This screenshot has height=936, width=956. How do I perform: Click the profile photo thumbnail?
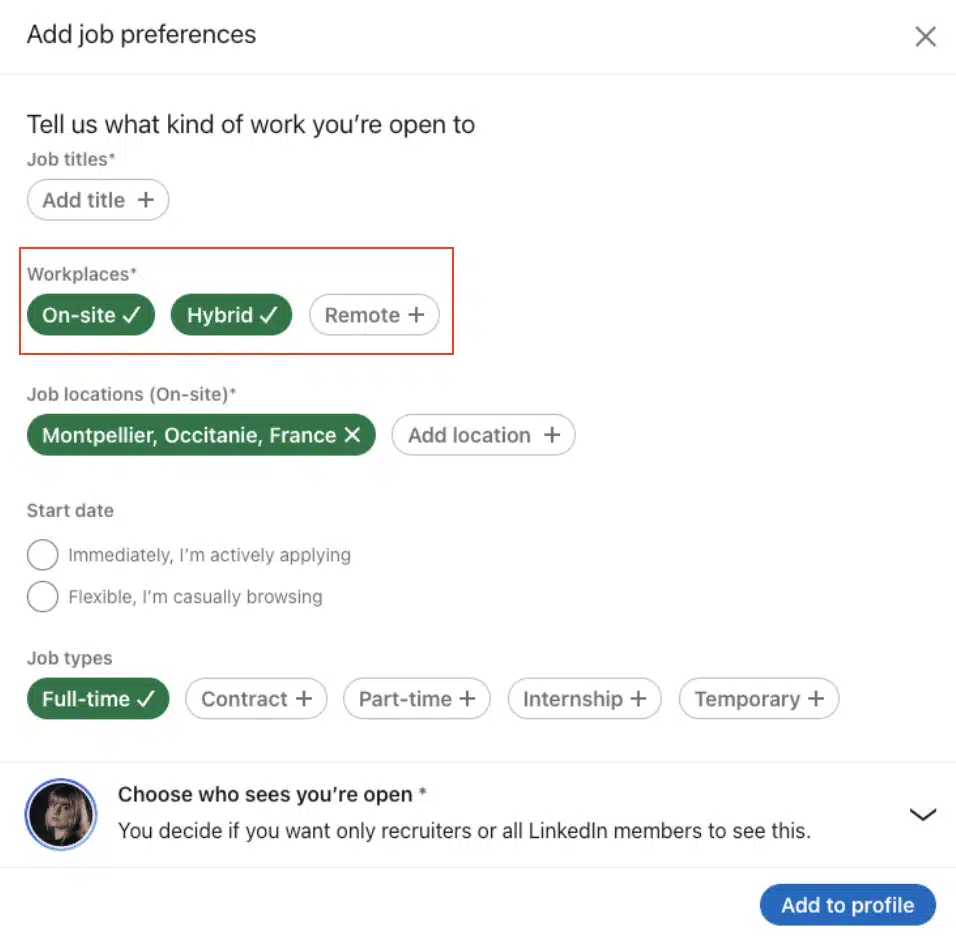[61, 814]
